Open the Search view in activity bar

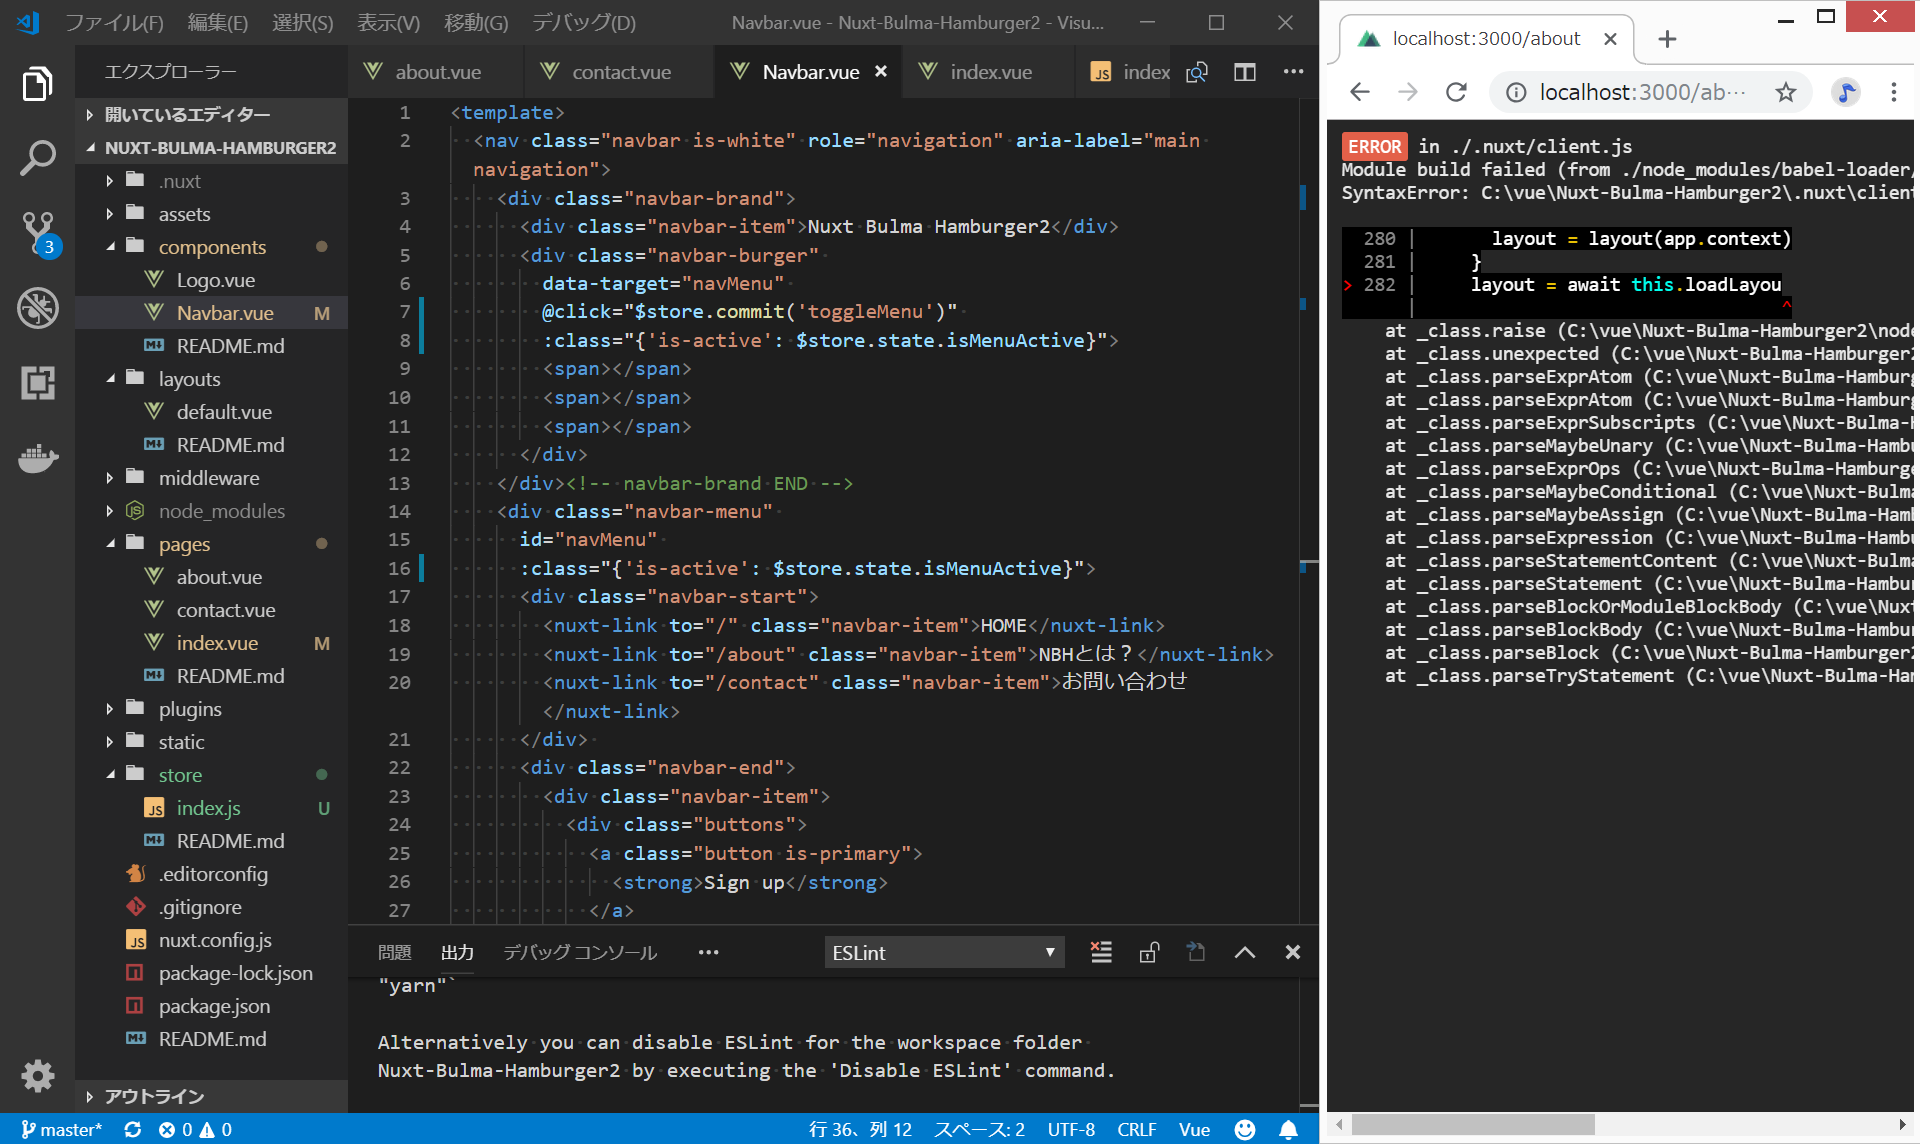[x=37, y=158]
